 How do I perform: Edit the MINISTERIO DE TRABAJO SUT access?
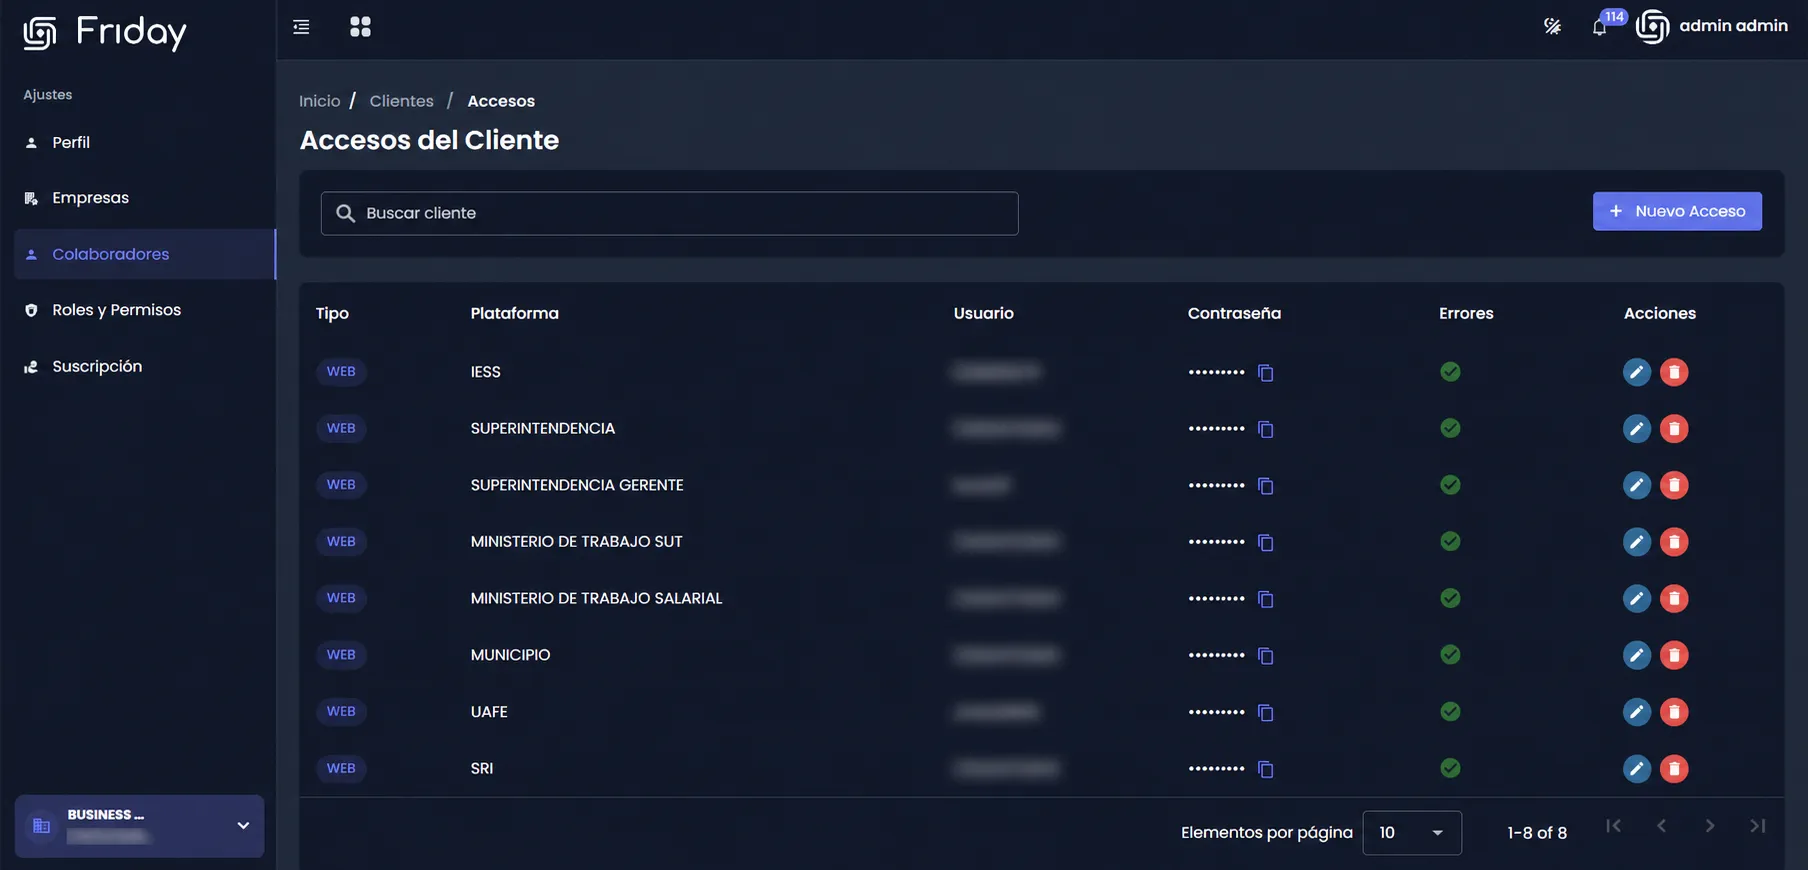click(x=1636, y=542)
